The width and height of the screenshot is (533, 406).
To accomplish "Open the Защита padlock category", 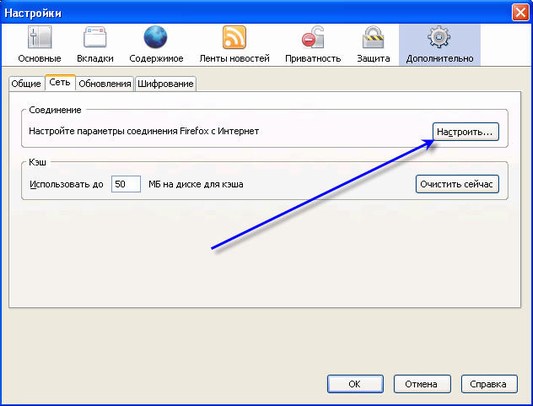I will coord(373,45).
